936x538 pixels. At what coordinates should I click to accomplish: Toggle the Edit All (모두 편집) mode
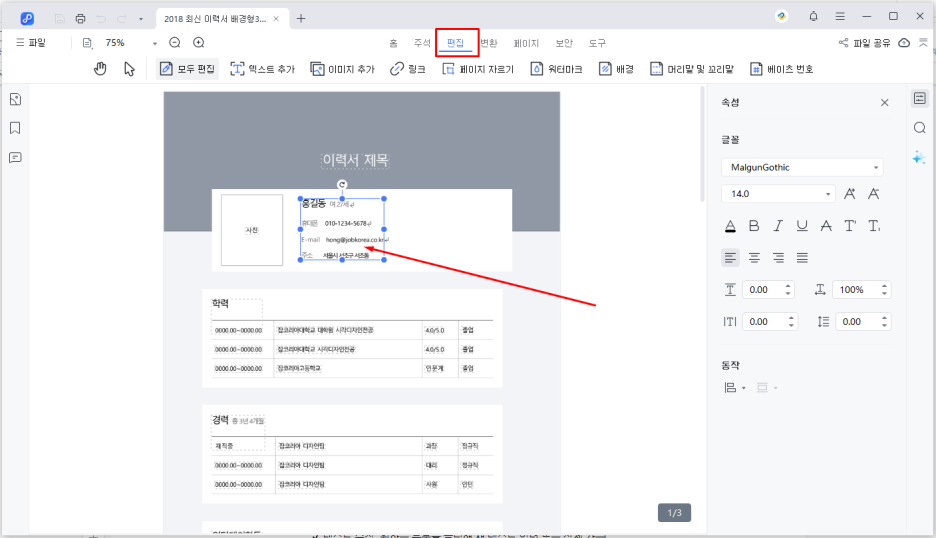coord(187,69)
